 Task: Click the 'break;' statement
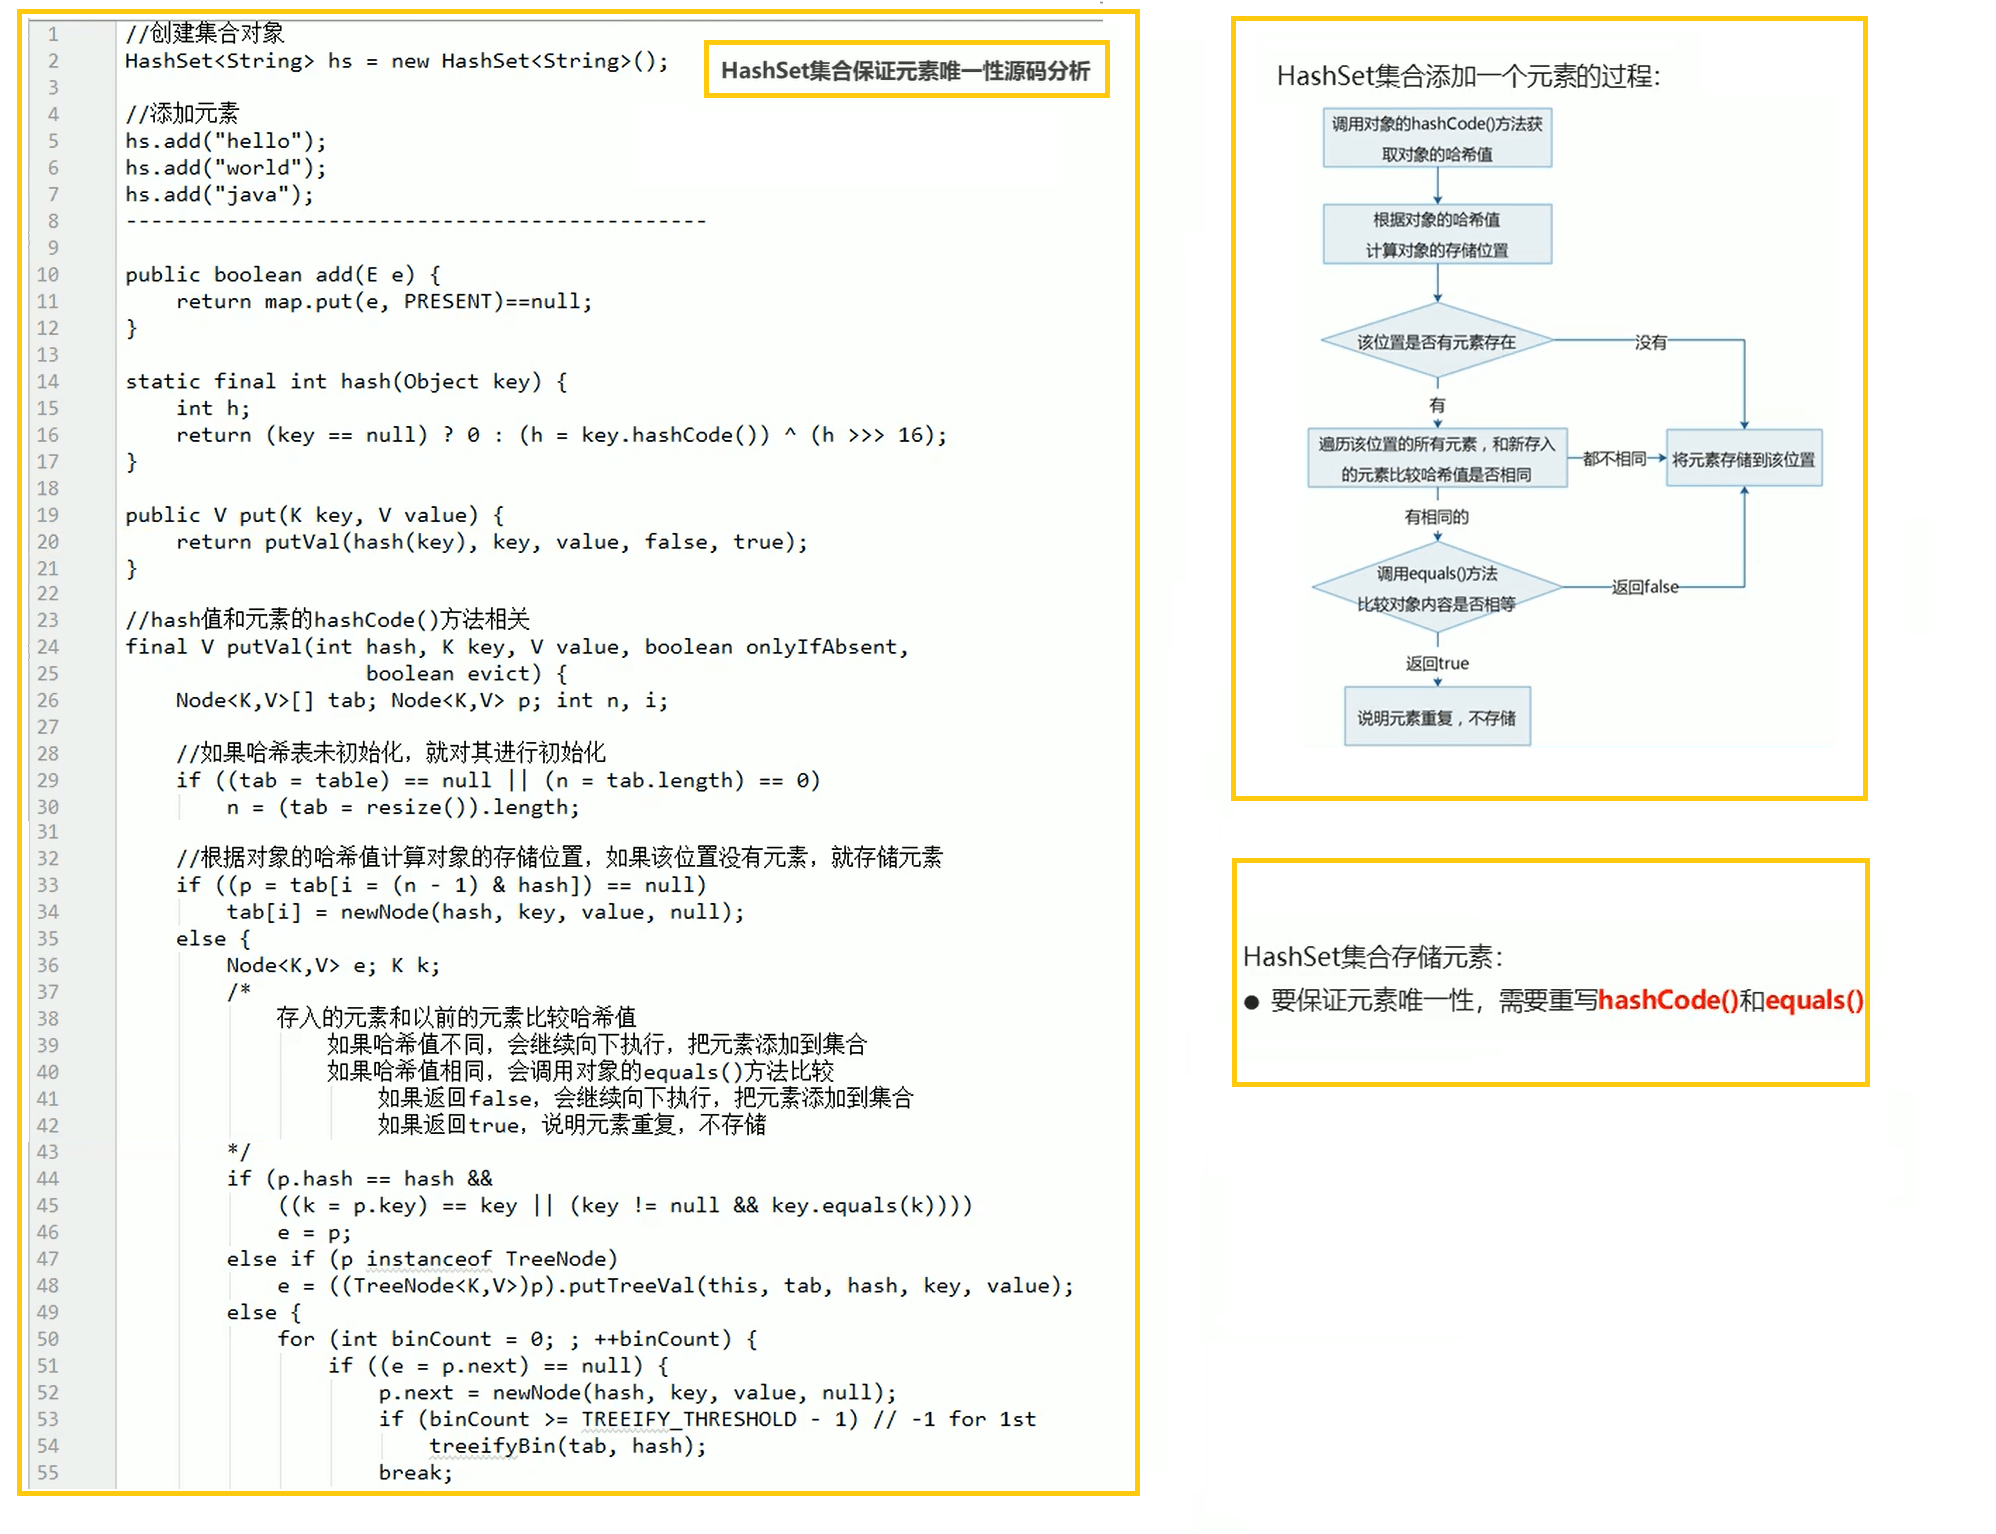(x=415, y=1474)
